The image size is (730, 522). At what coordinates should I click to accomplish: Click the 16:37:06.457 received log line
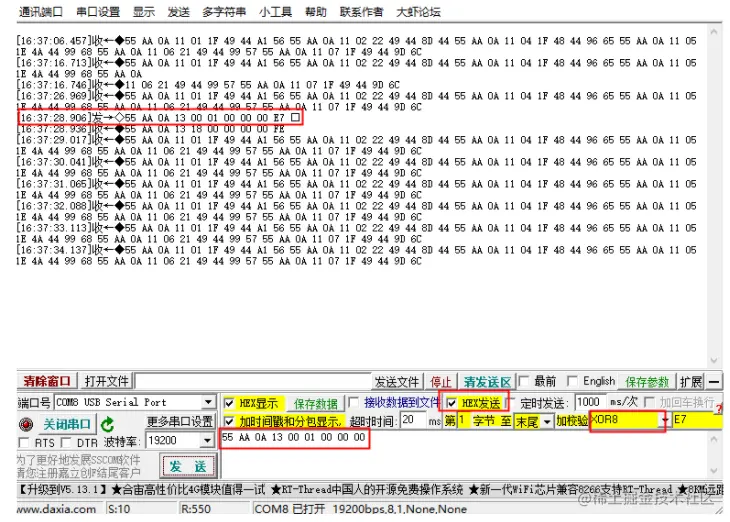tap(357, 46)
